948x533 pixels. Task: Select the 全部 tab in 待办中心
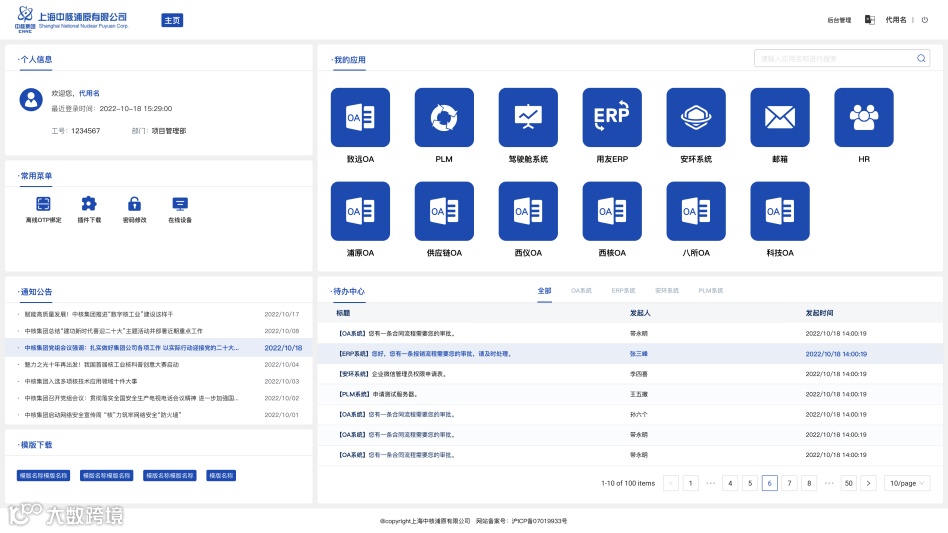tap(545, 291)
